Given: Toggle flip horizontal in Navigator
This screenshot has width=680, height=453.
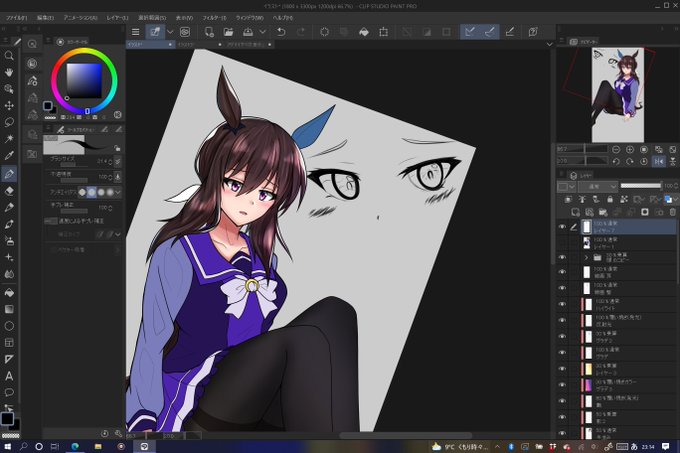Looking at the screenshot, I should (x=659, y=161).
